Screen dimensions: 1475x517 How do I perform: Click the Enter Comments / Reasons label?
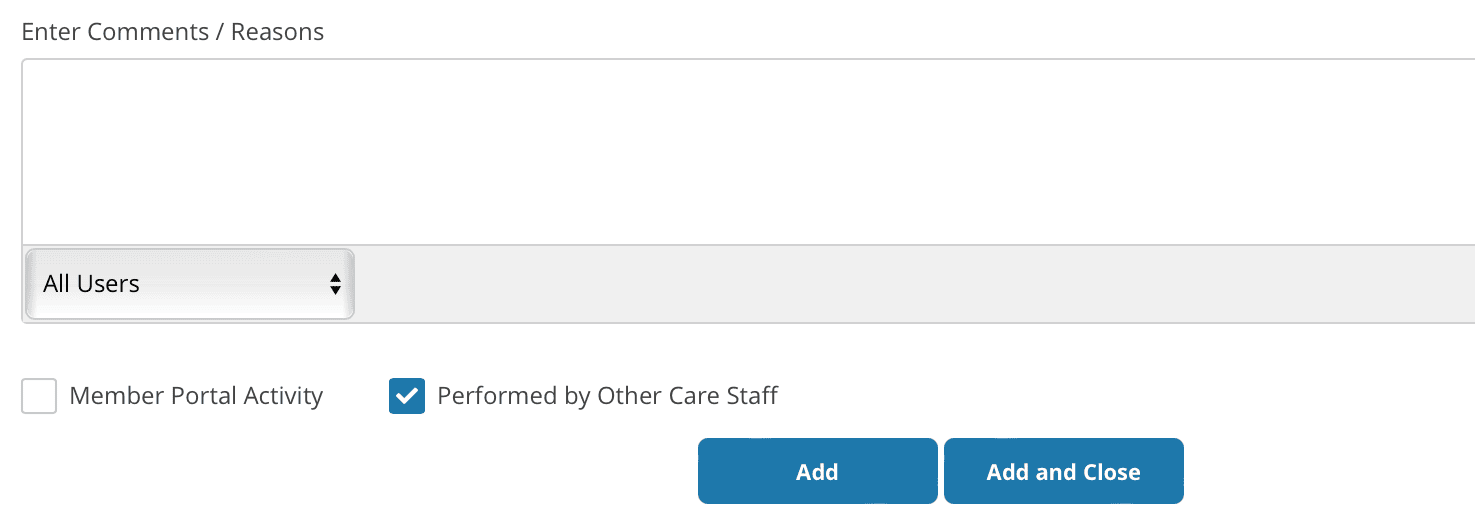pyautogui.click(x=172, y=32)
